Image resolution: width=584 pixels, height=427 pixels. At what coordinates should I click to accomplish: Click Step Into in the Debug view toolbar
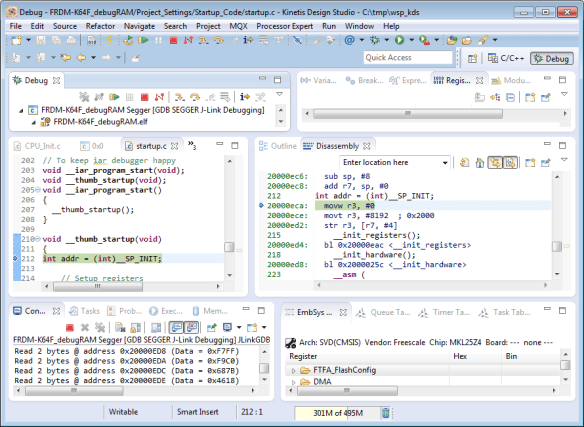[x=180, y=97]
